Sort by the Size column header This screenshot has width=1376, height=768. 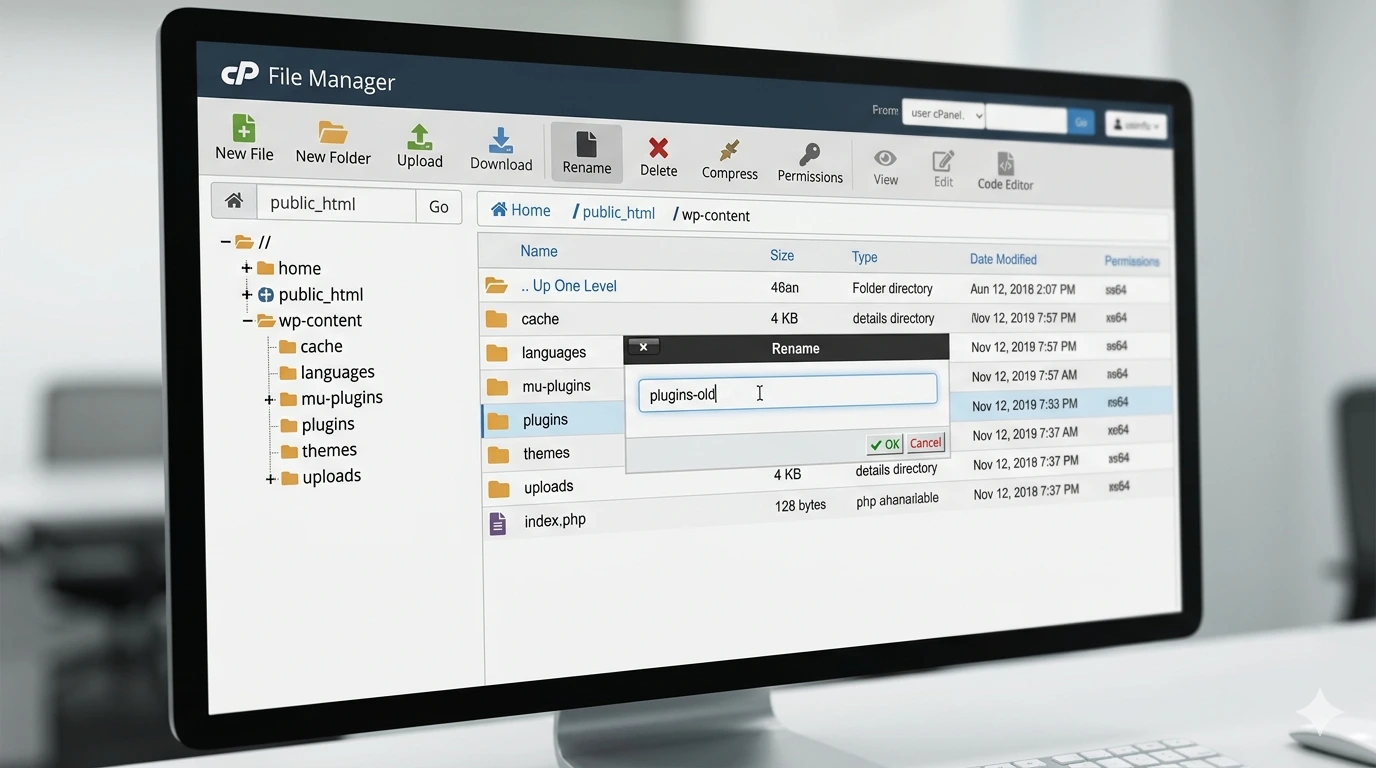click(782, 255)
